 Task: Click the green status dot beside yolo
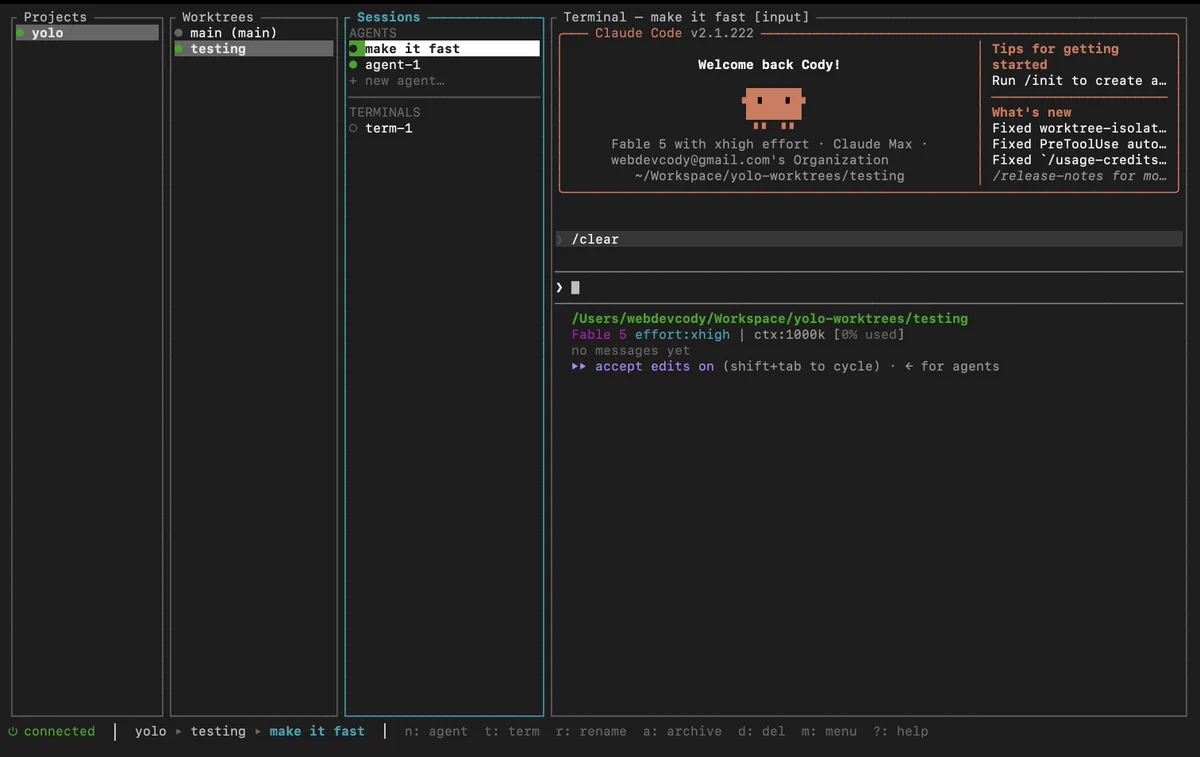[20, 33]
